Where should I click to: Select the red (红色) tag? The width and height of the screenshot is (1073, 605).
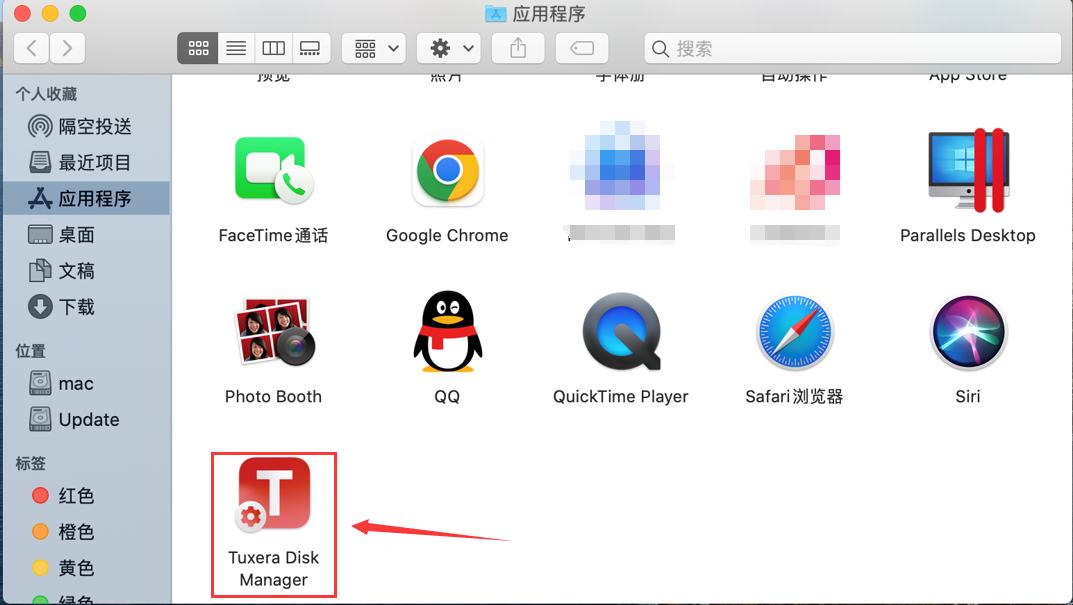point(76,496)
